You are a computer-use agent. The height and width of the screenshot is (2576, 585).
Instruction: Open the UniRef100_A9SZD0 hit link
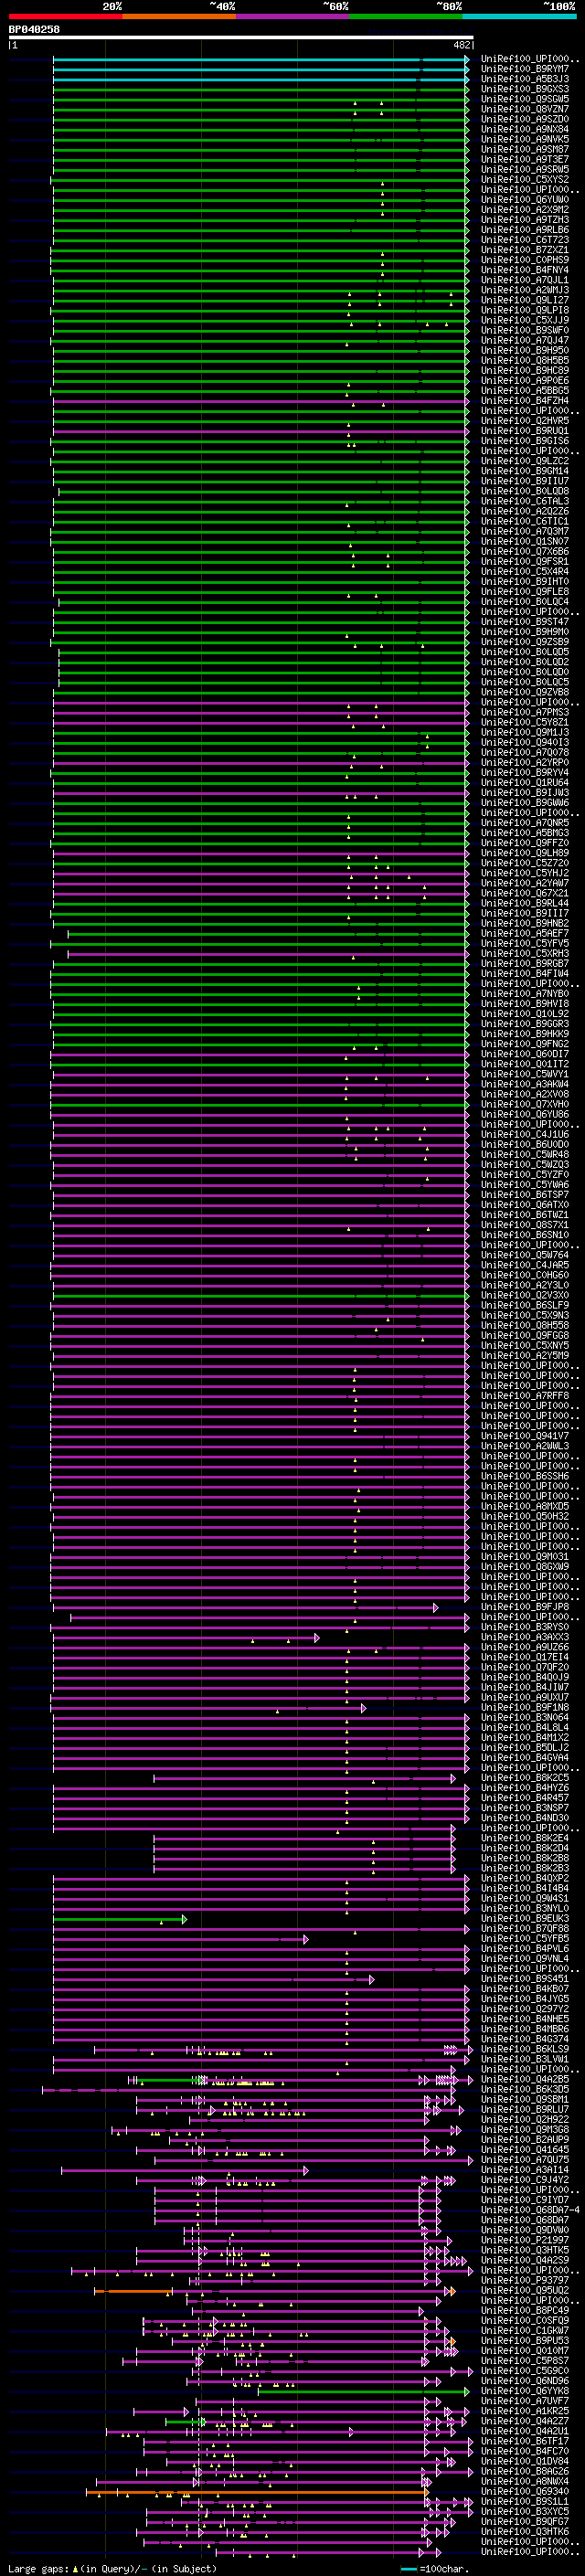point(525,119)
